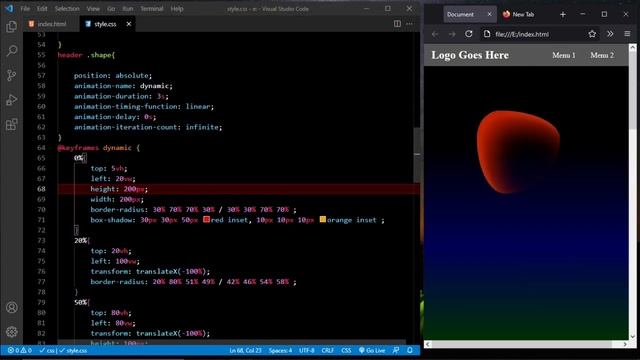Viewport: 640px width, 360px height.
Task: Open a new browser tab with plus
Action: tap(563, 14)
